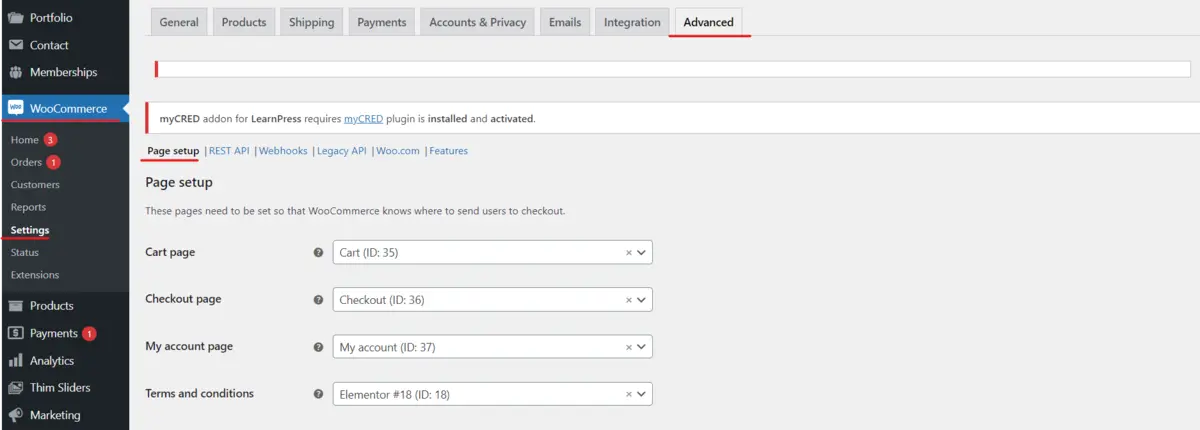Click the Terms and conditions field label
The height and width of the screenshot is (430, 1200).
coord(200,393)
